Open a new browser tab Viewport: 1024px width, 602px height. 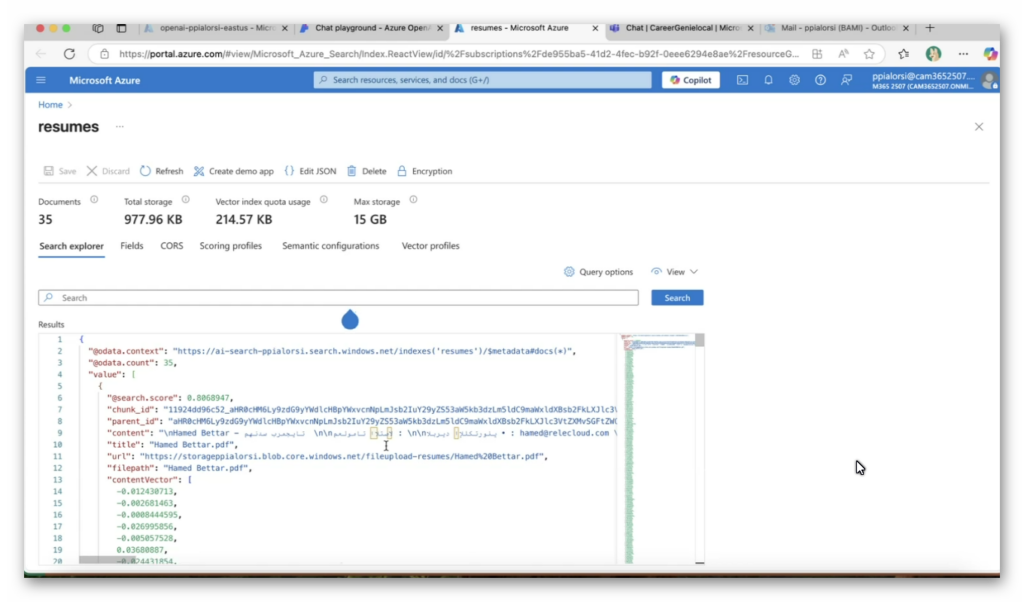(930, 28)
